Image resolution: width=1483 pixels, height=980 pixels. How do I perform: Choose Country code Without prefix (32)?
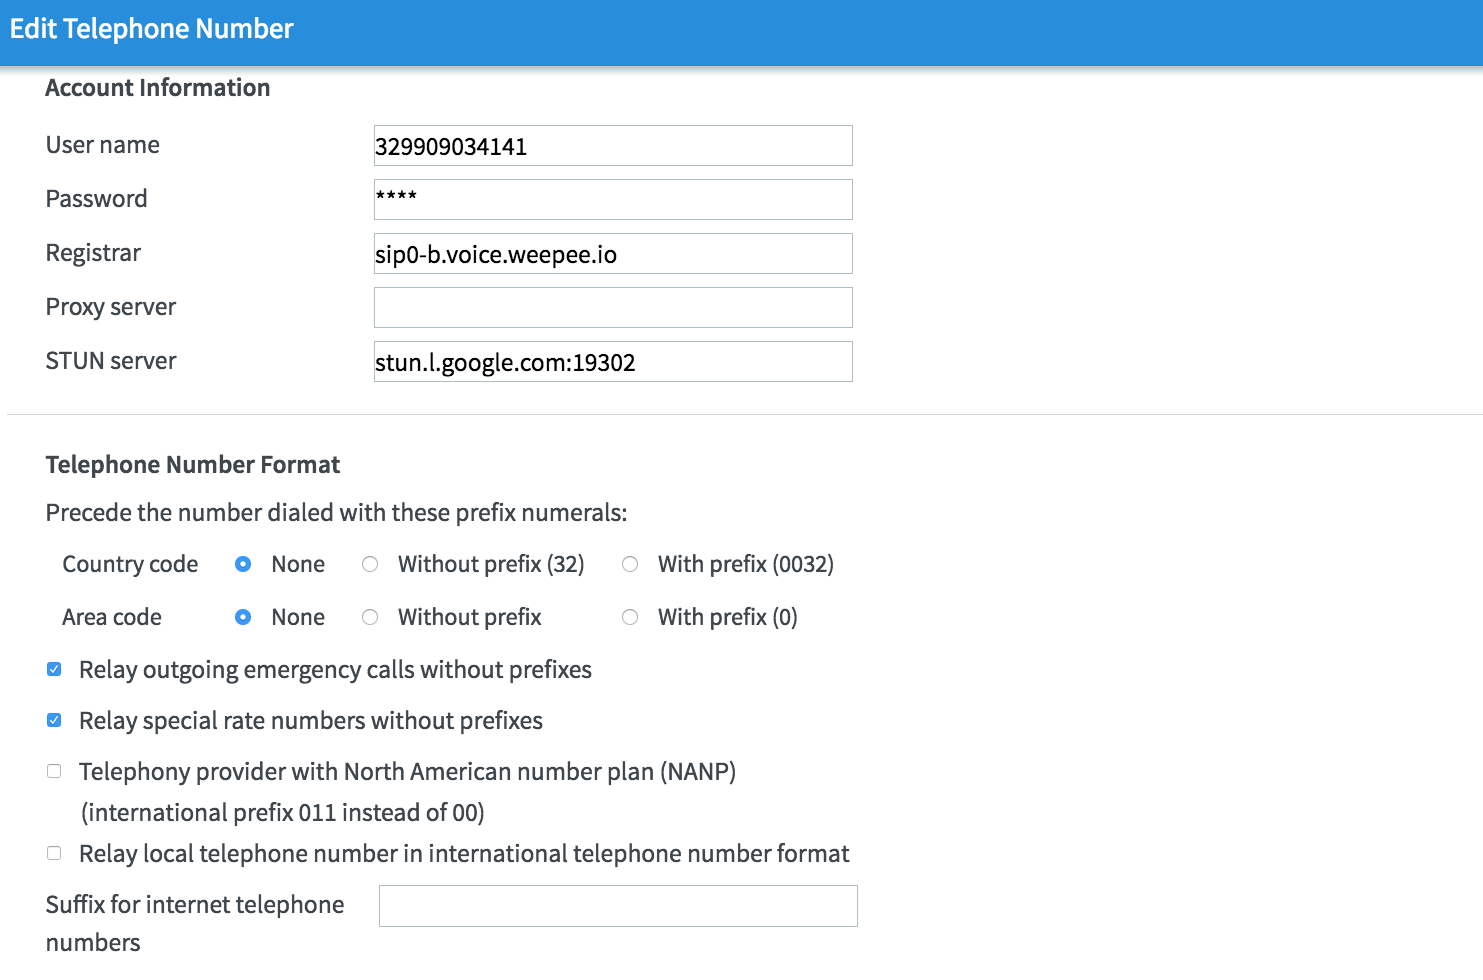(370, 564)
